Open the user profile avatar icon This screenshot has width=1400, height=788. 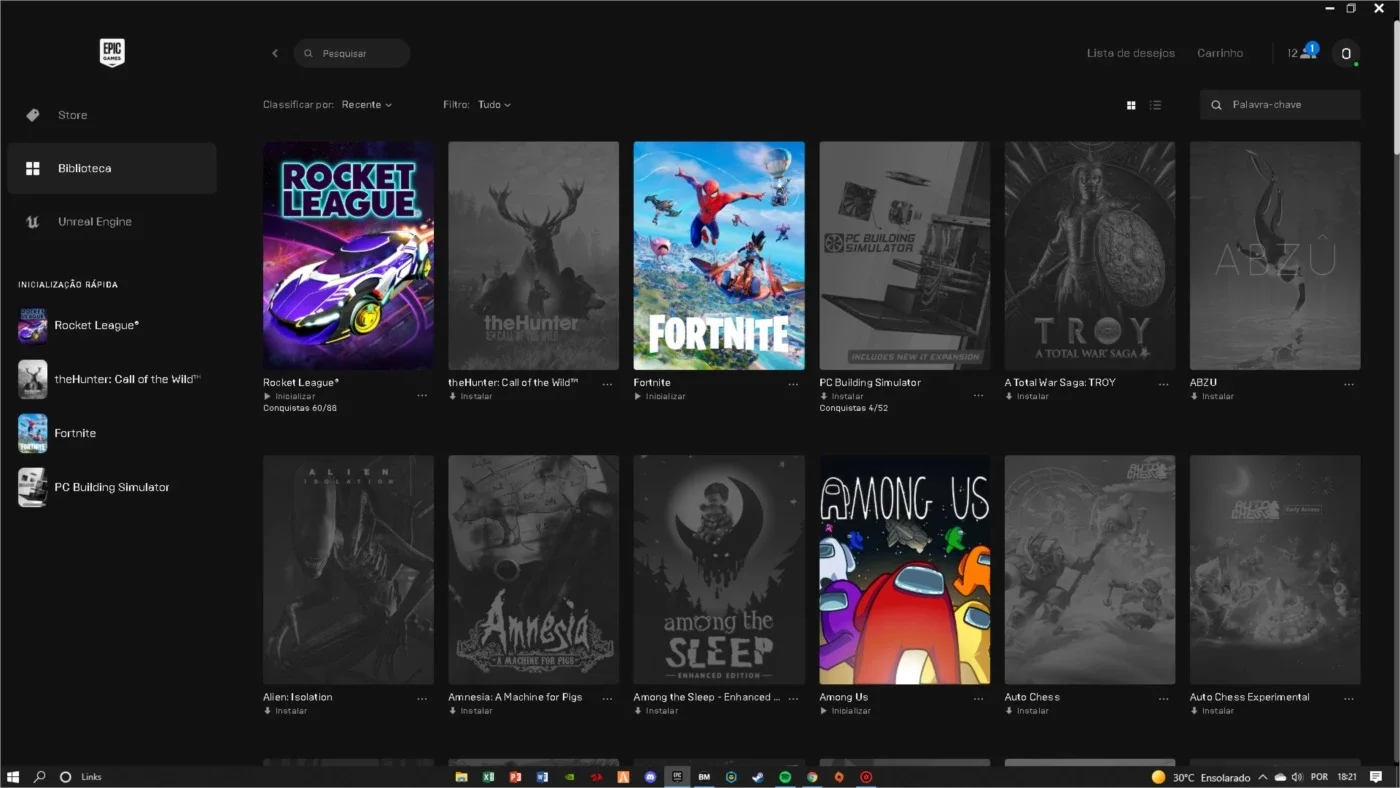pyautogui.click(x=1346, y=53)
